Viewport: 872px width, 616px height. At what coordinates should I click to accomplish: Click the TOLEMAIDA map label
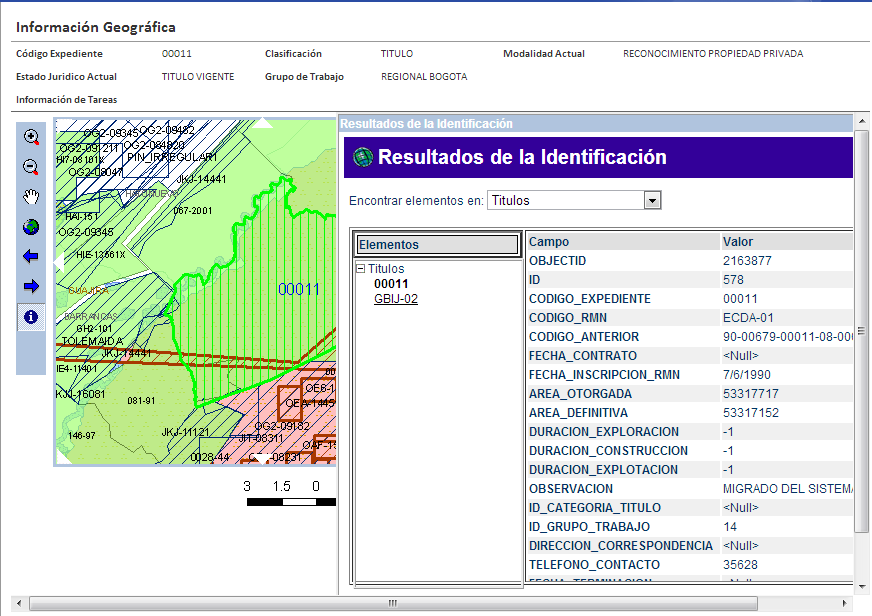[x=92, y=341]
